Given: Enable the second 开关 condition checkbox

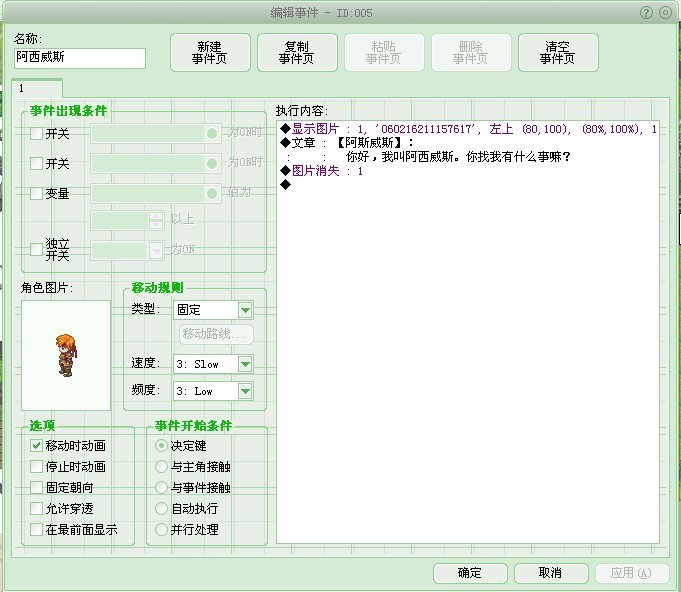Looking at the screenshot, I should pos(36,163).
